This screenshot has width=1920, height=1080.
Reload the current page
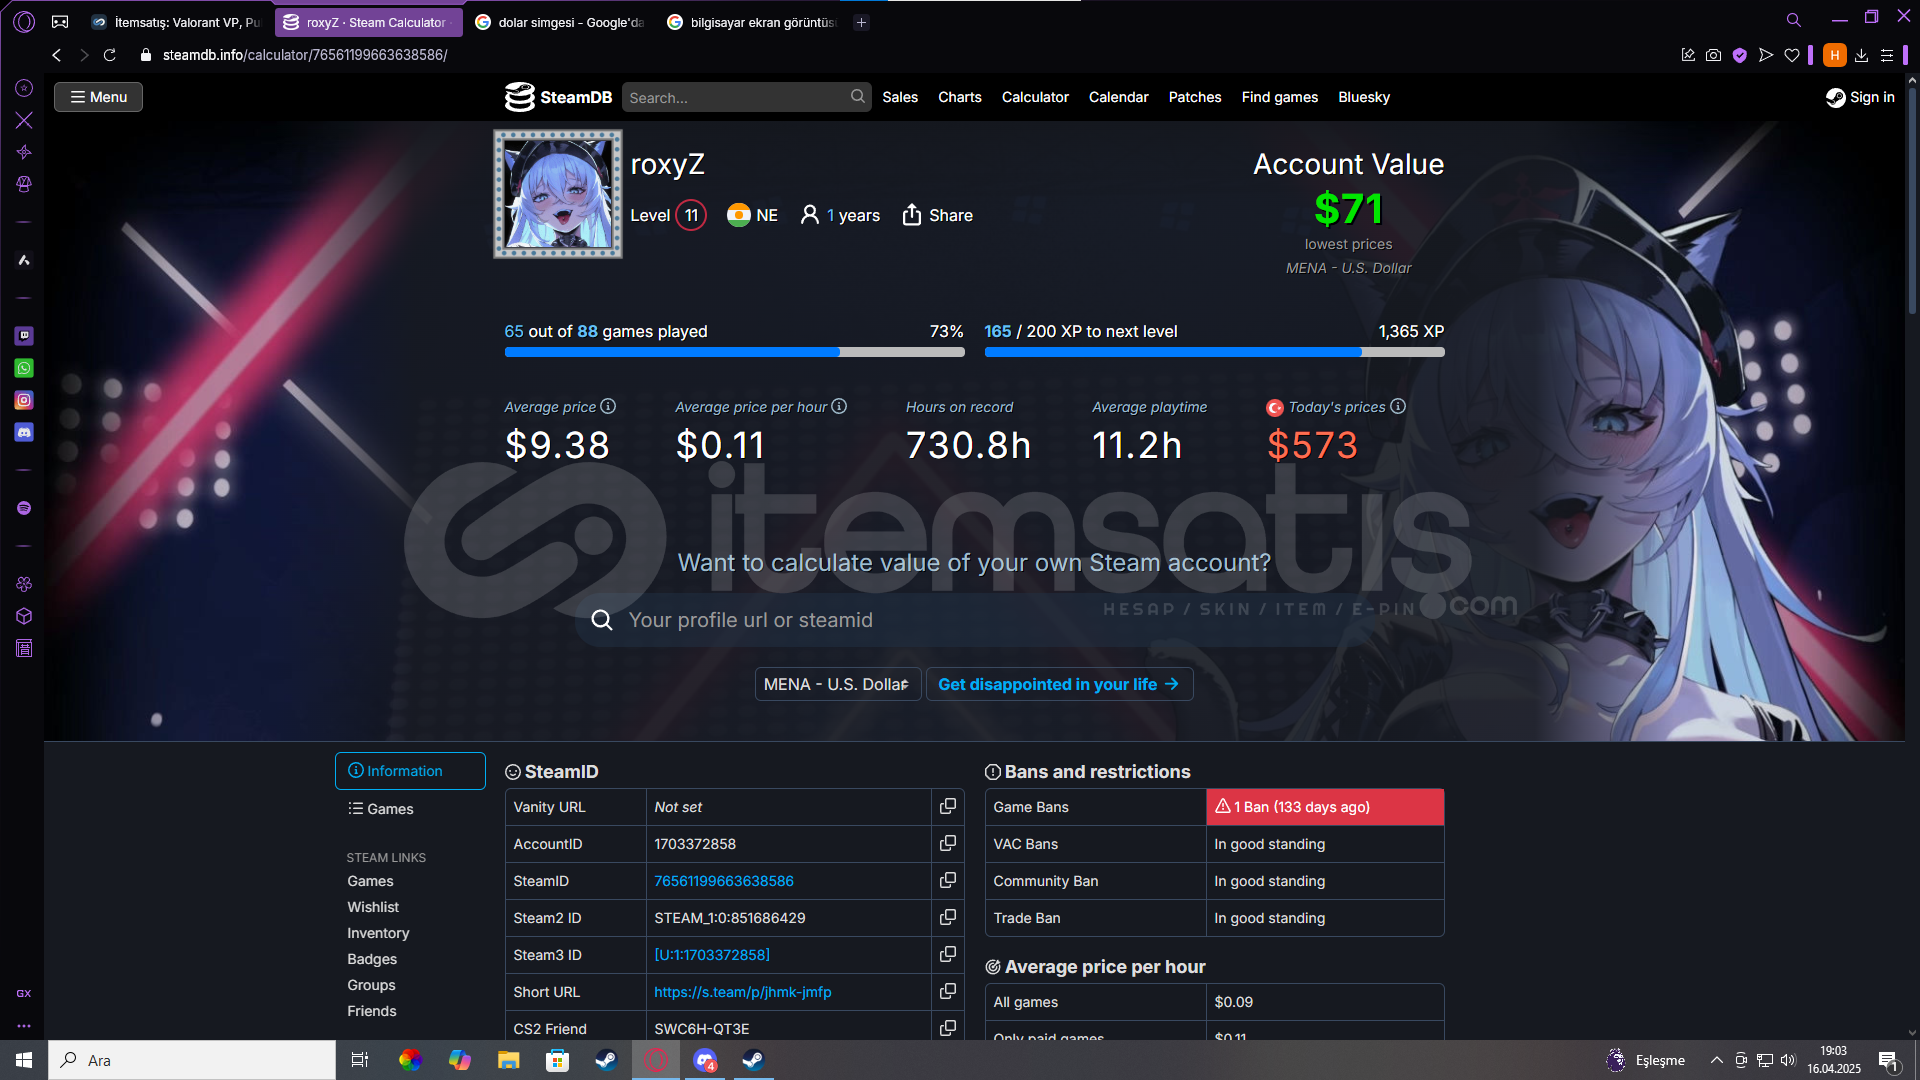click(110, 55)
